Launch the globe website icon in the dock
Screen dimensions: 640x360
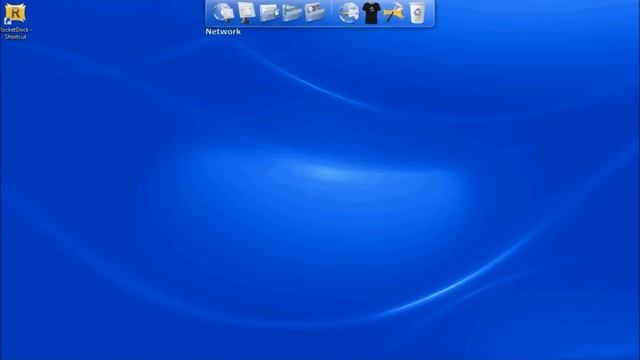(348, 13)
